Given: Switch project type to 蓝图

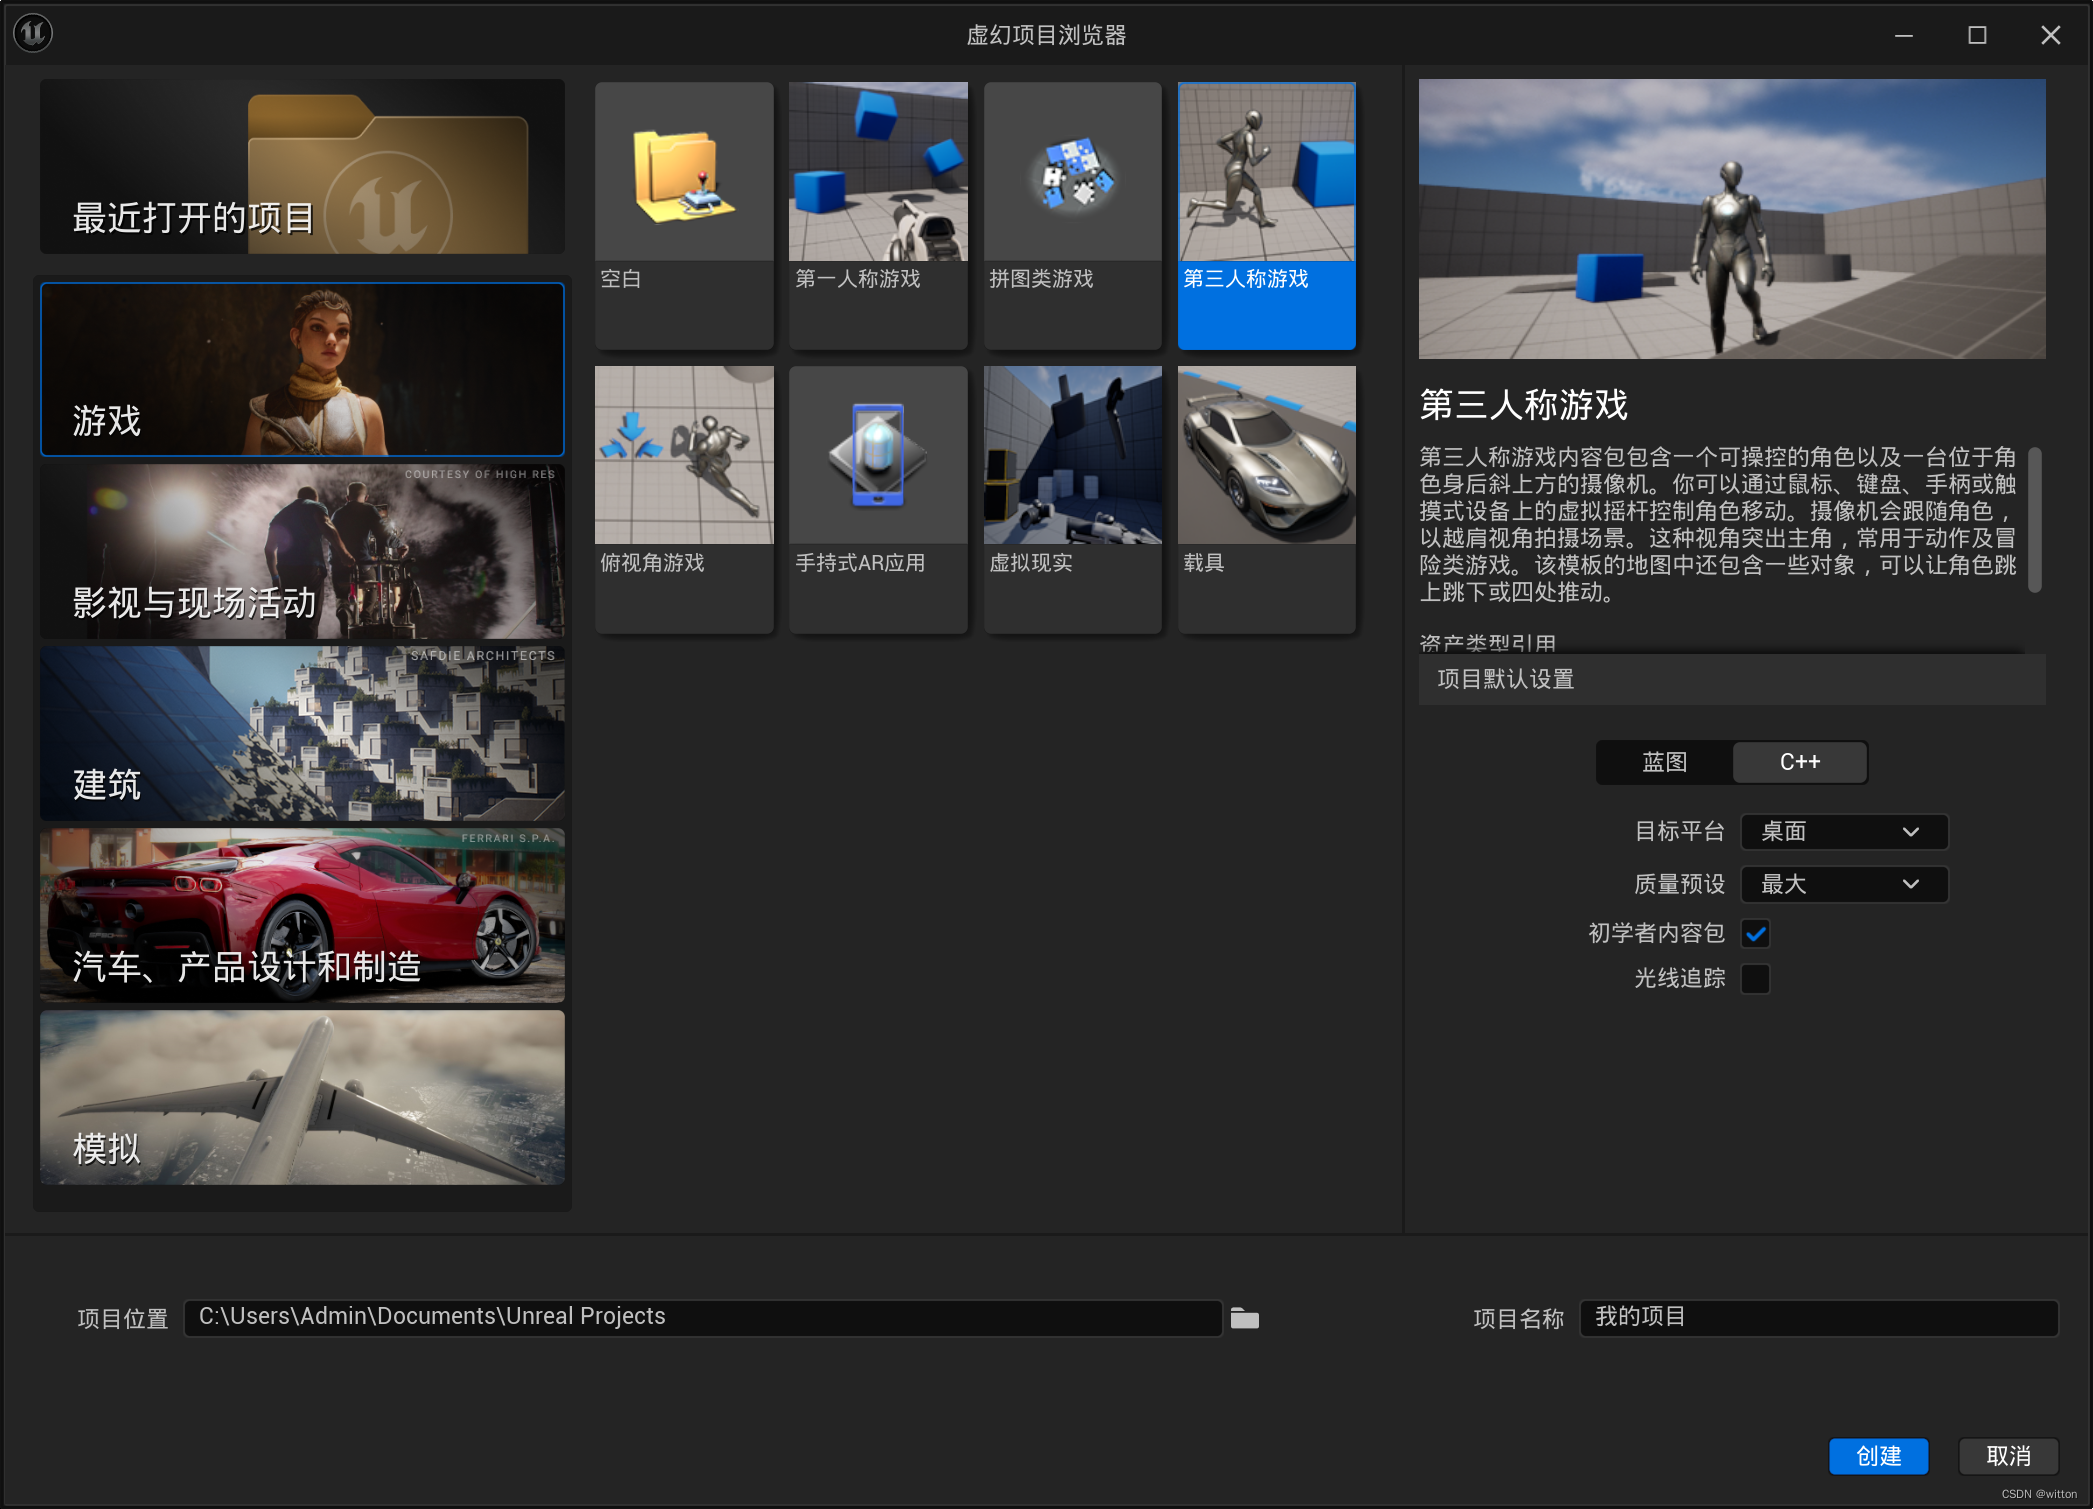Looking at the screenshot, I should 1665,762.
